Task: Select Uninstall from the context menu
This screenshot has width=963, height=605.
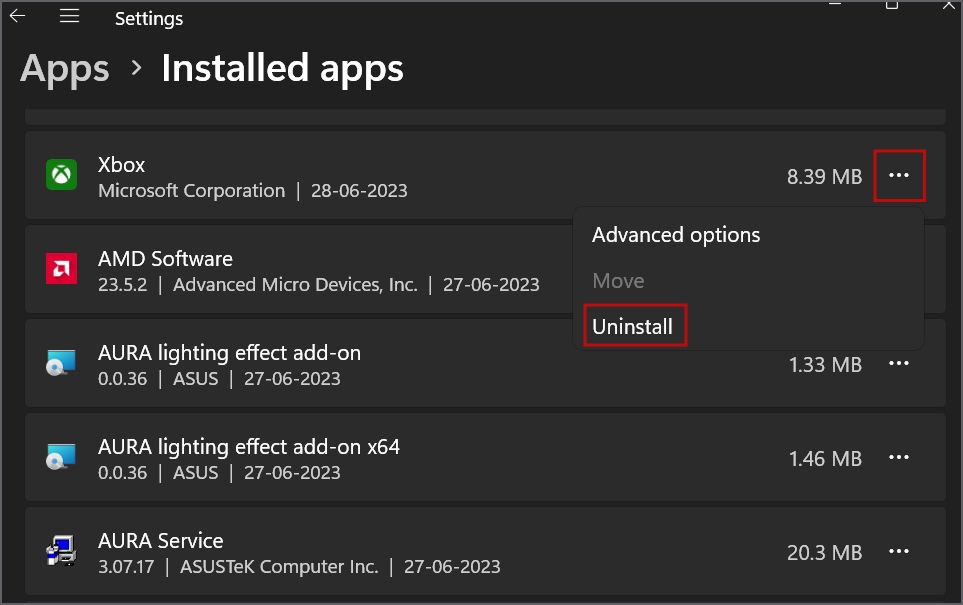Action: [634, 325]
